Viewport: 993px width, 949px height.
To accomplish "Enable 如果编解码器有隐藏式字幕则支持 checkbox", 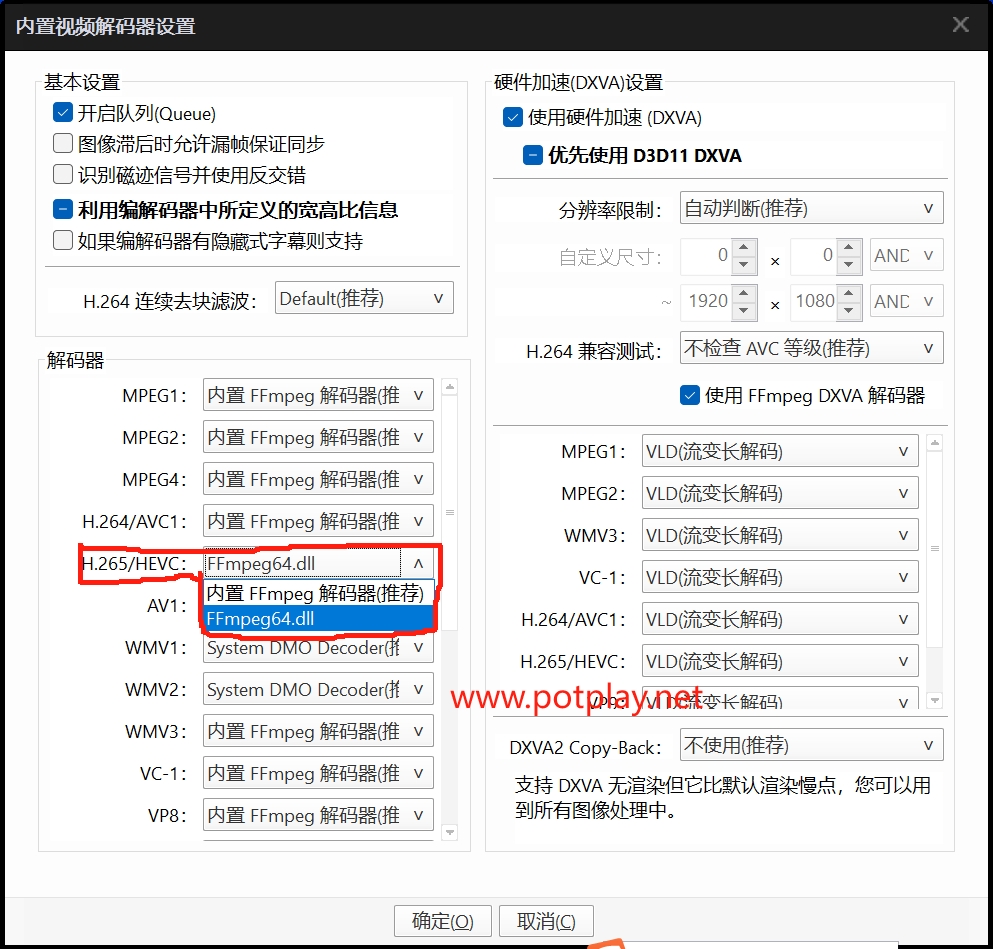I will click(63, 241).
